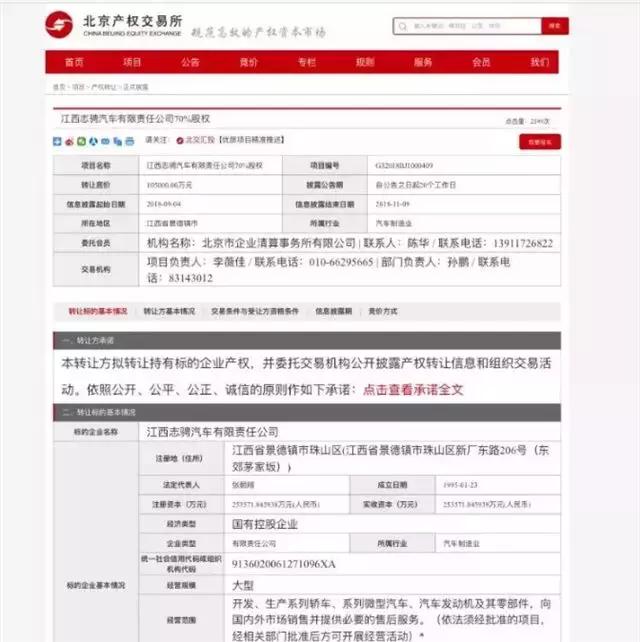
Task: Click the 国有控股企业 economic type value
Action: (265, 524)
